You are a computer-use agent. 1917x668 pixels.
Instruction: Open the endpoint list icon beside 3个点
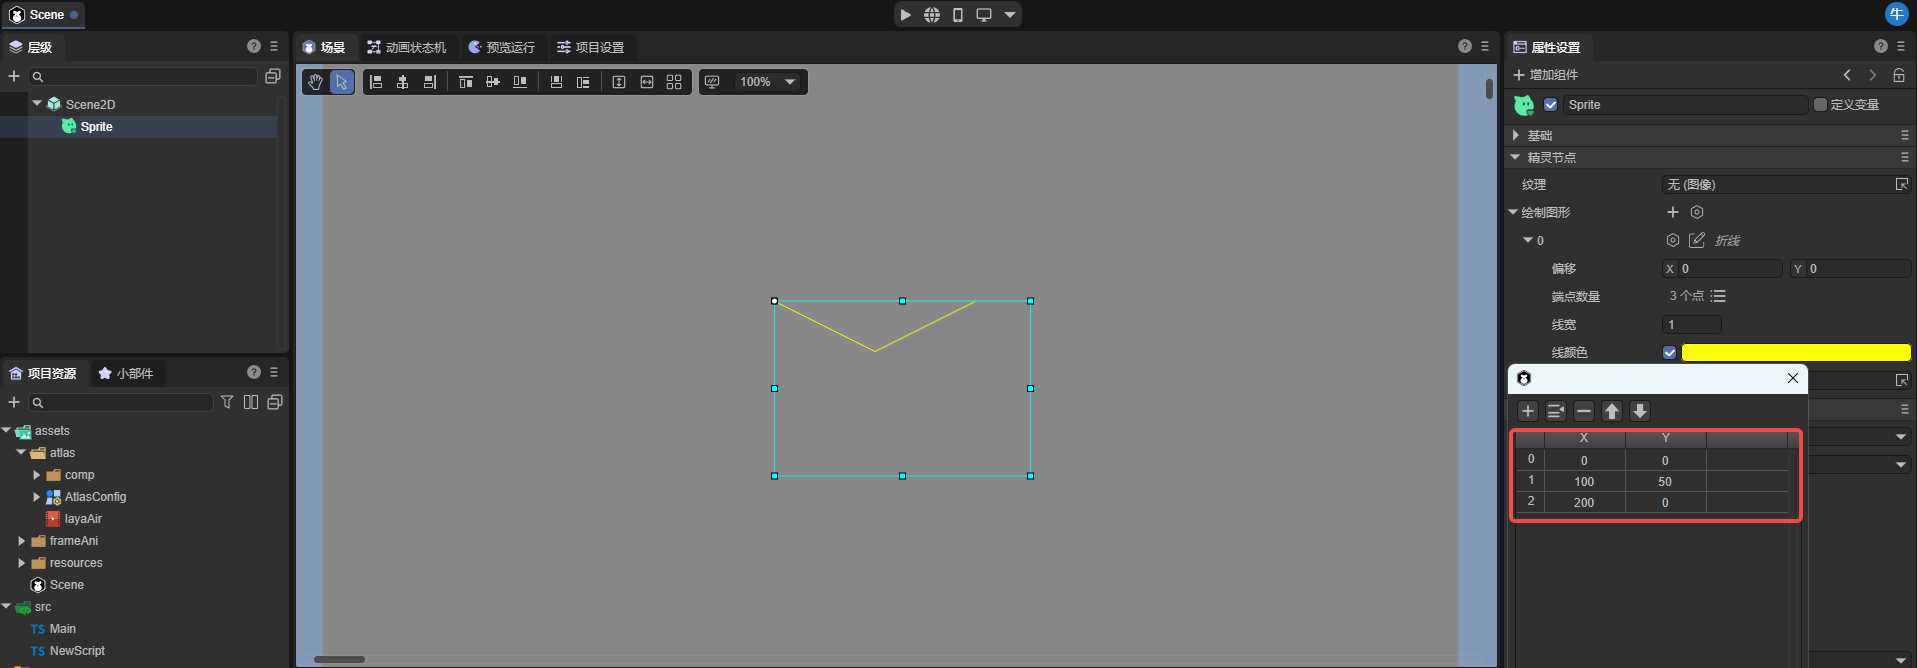coord(1718,296)
